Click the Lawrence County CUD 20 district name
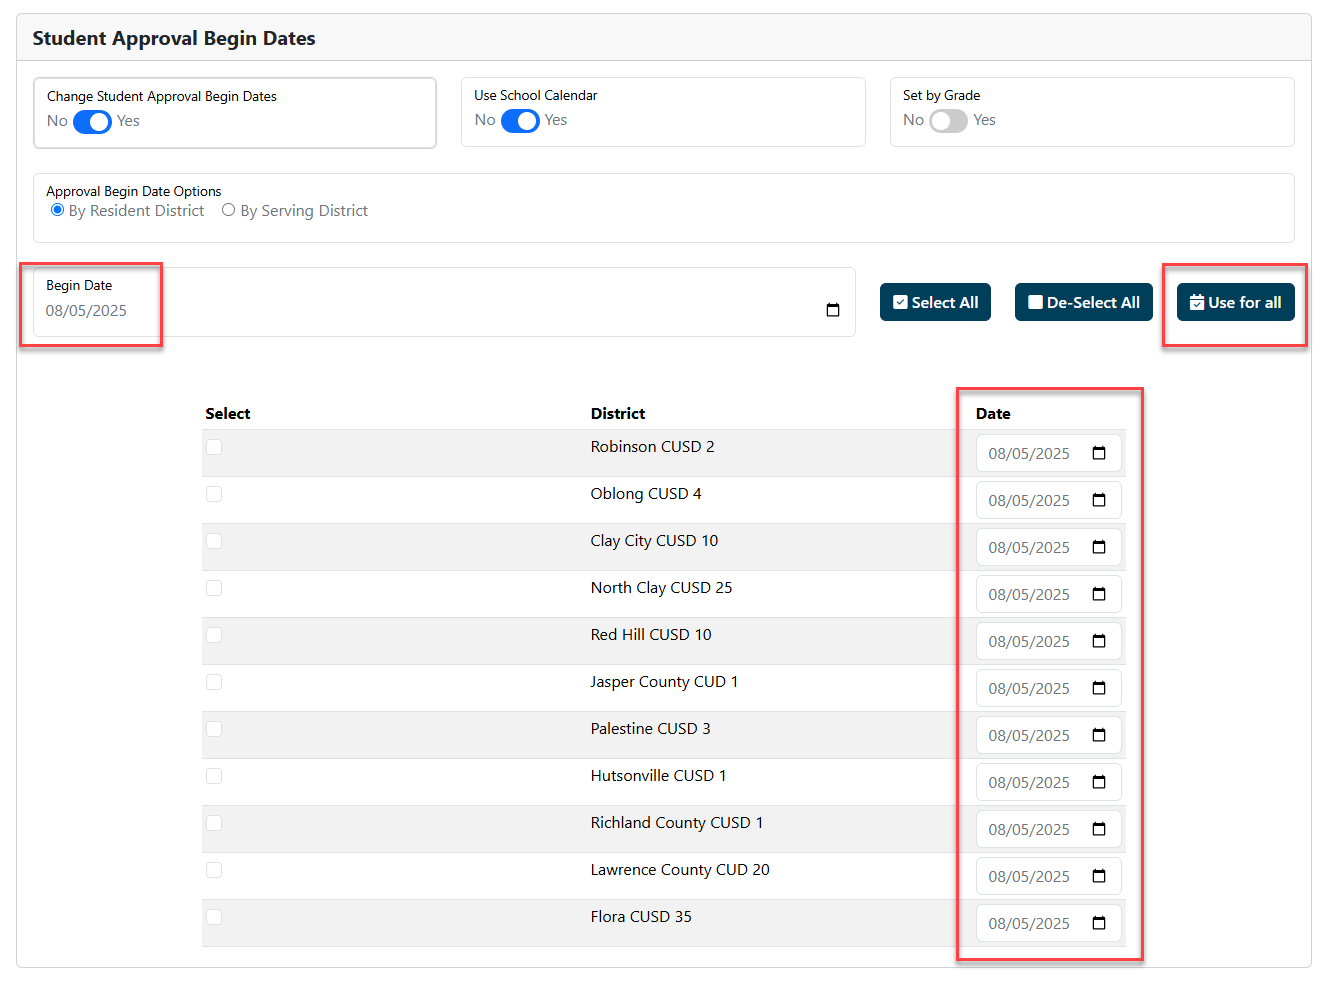This screenshot has height=990, width=1328. [680, 870]
